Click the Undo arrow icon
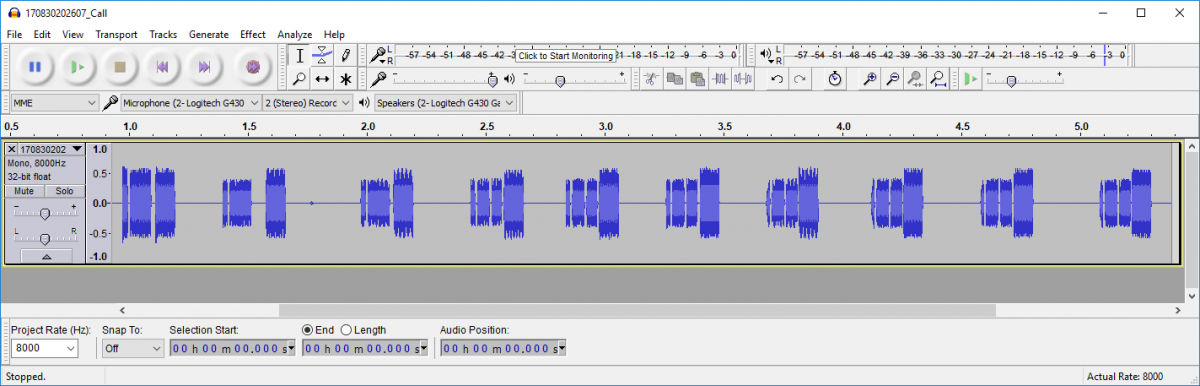The height and width of the screenshot is (386, 1200). click(777, 79)
